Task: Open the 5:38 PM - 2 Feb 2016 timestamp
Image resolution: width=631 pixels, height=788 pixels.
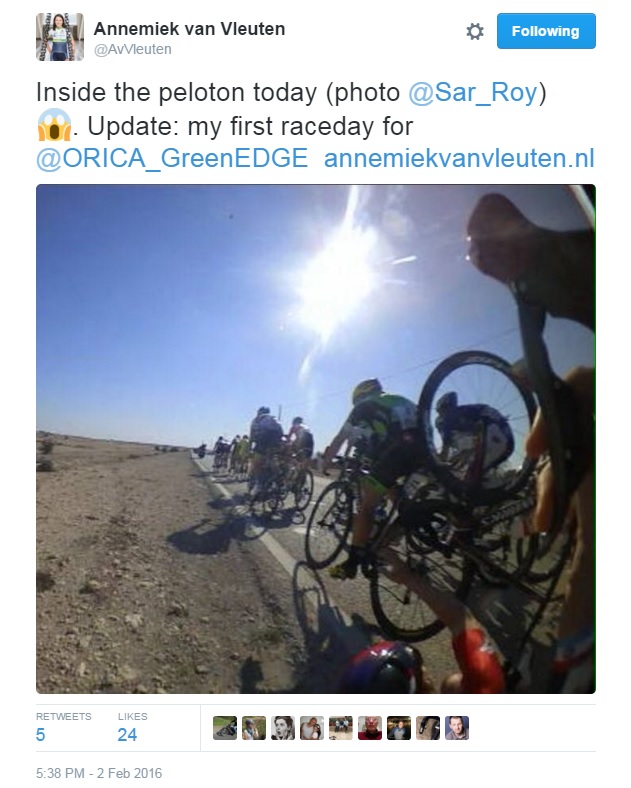Action: (99, 773)
